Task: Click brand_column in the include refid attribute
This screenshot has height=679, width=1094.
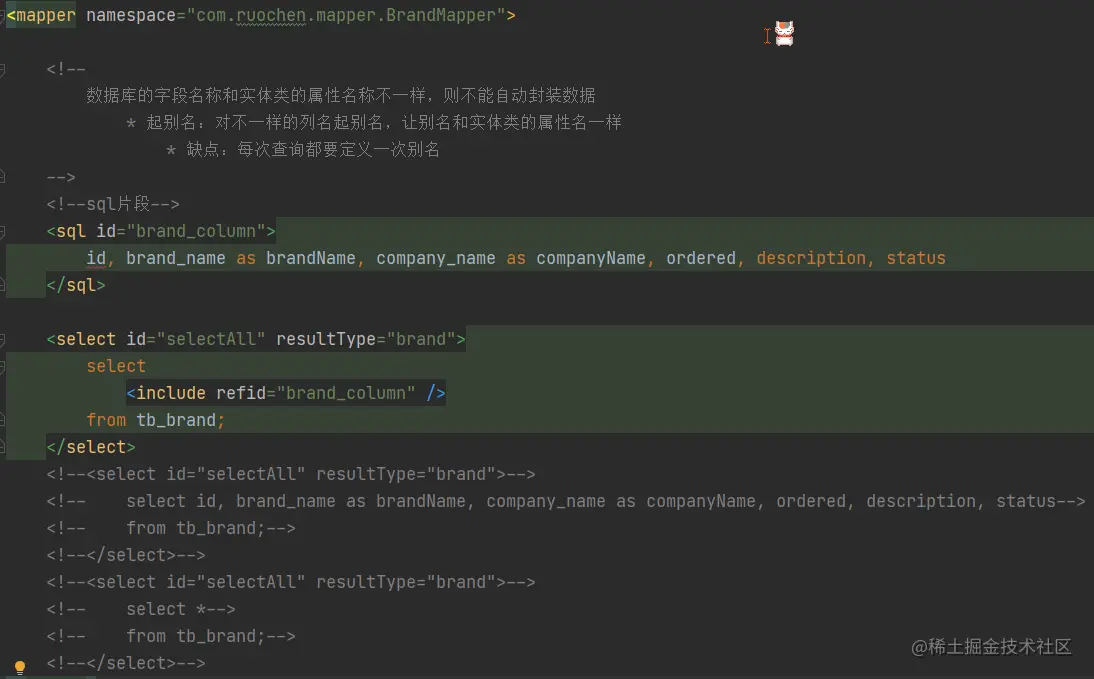Action: 346,393
